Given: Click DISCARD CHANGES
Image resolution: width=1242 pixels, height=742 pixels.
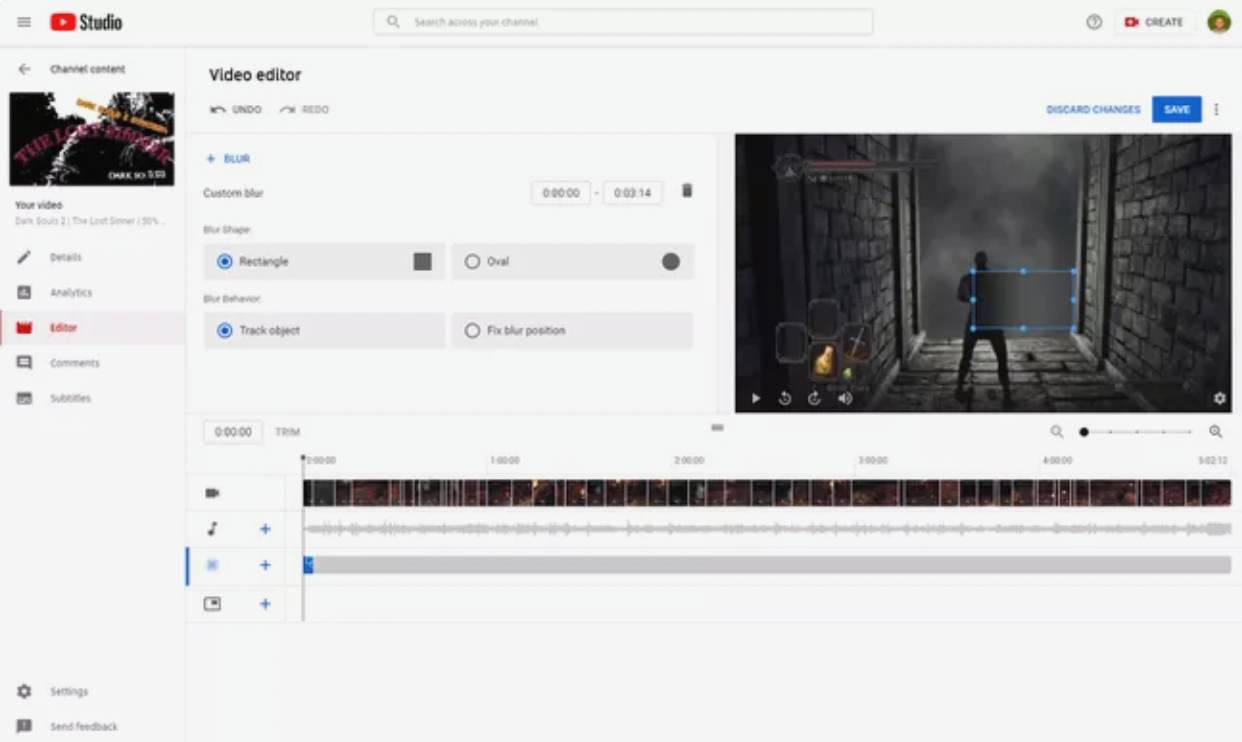Looking at the screenshot, I should [x=1093, y=109].
